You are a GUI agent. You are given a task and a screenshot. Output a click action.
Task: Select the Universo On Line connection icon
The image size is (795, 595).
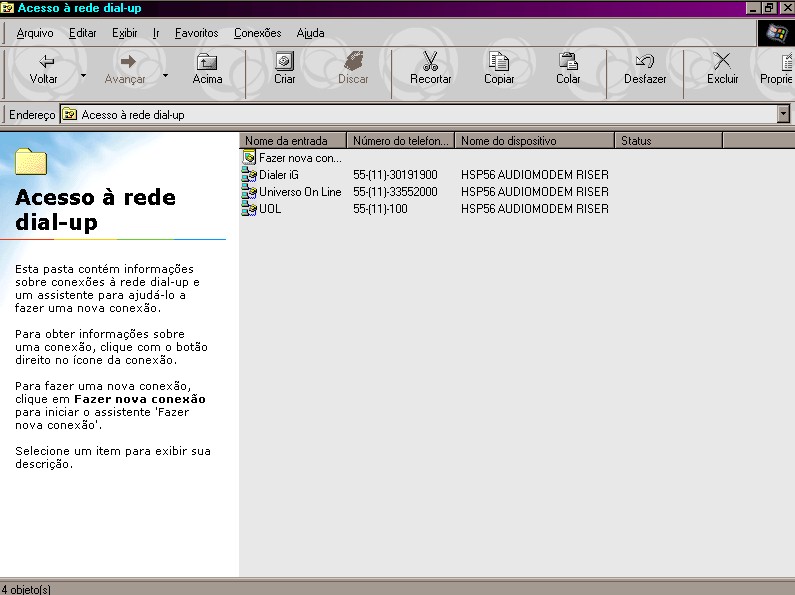pos(249,192)
